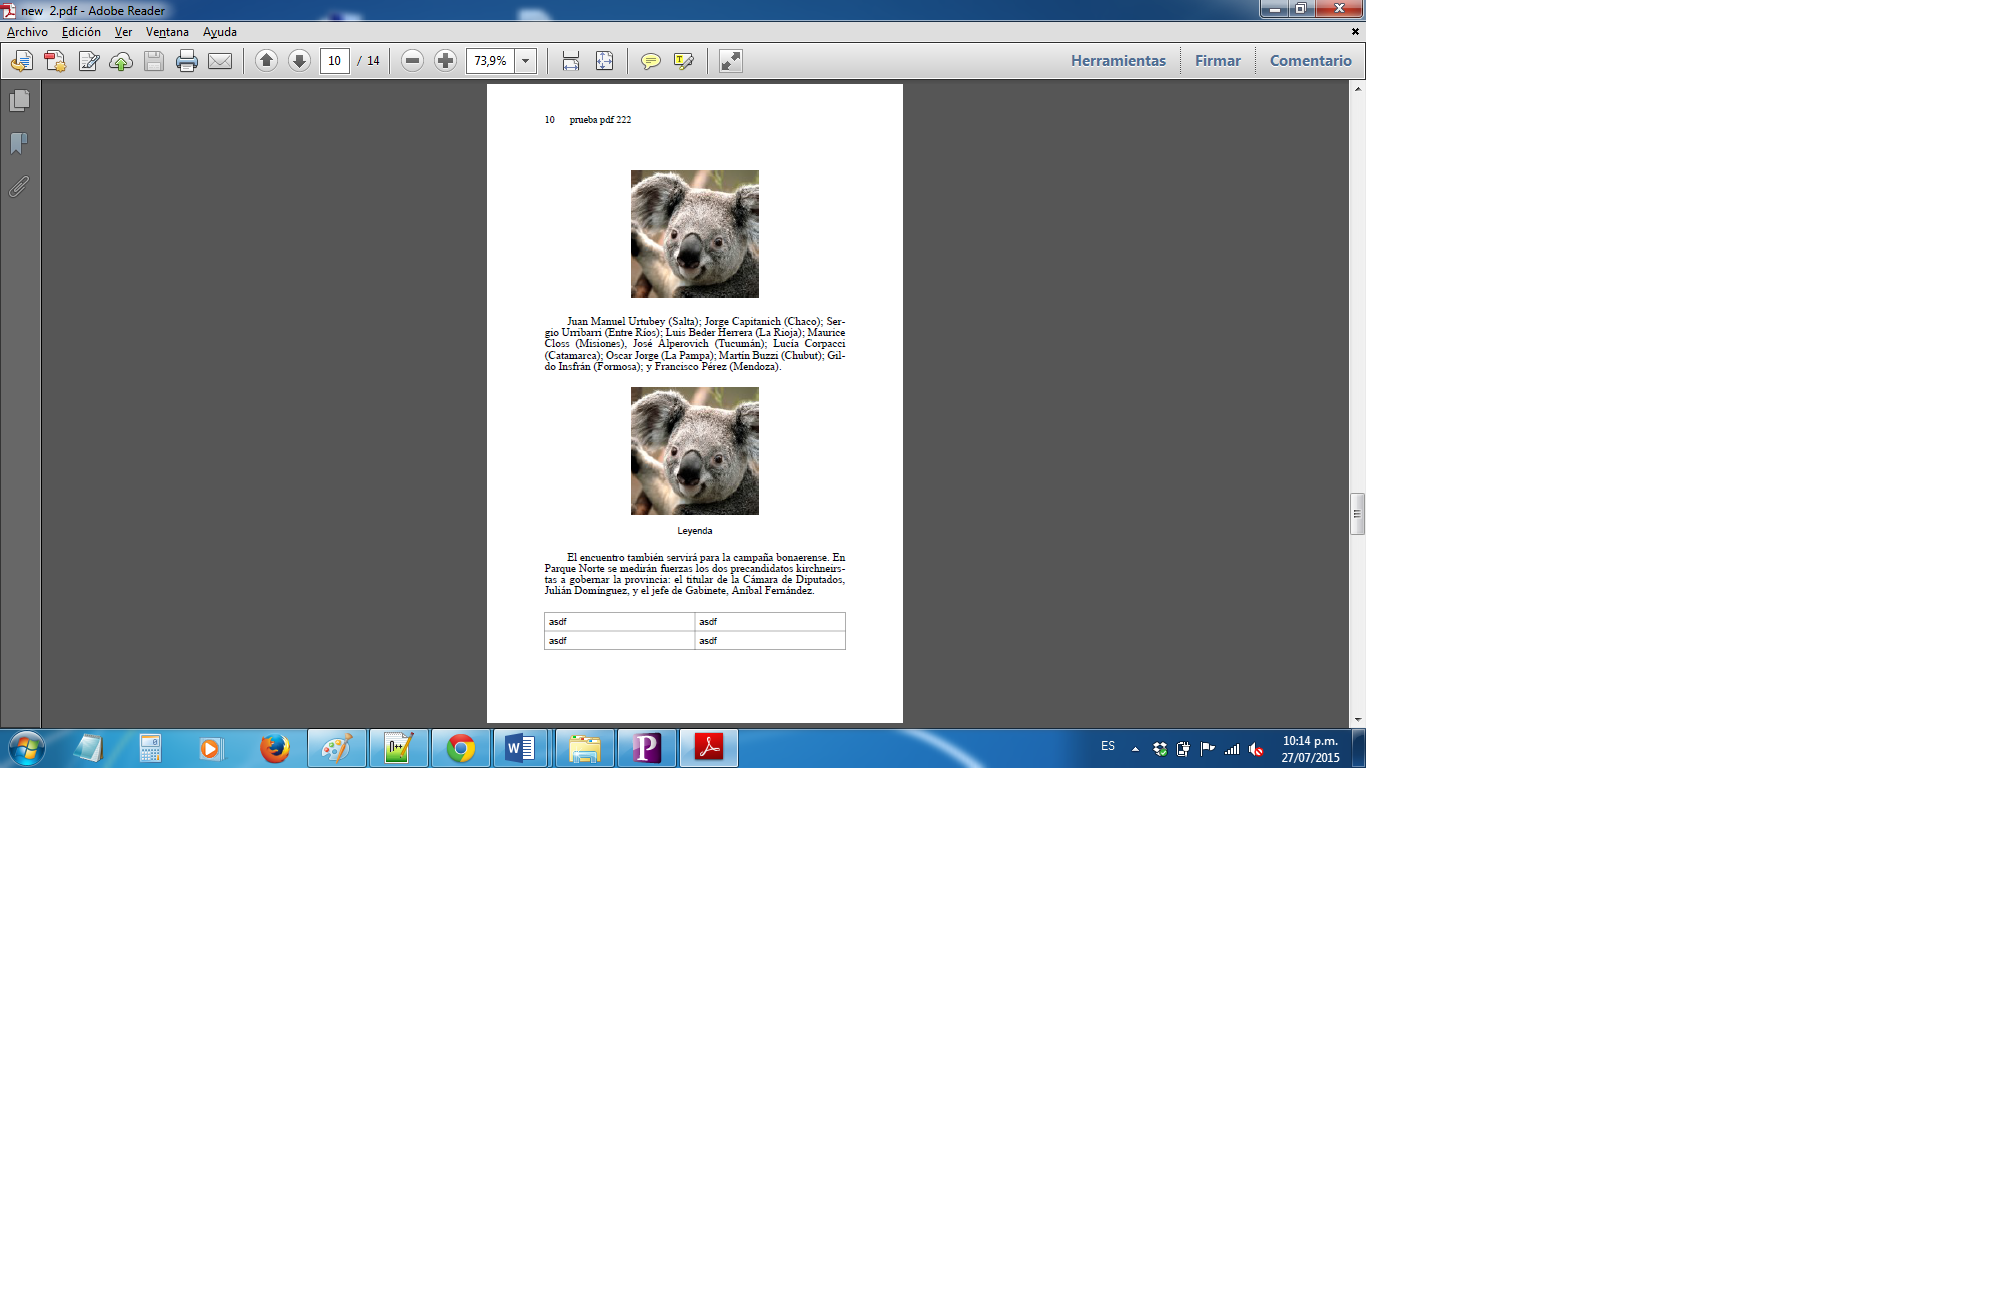Click the page number input field

[x=335, y=61]
